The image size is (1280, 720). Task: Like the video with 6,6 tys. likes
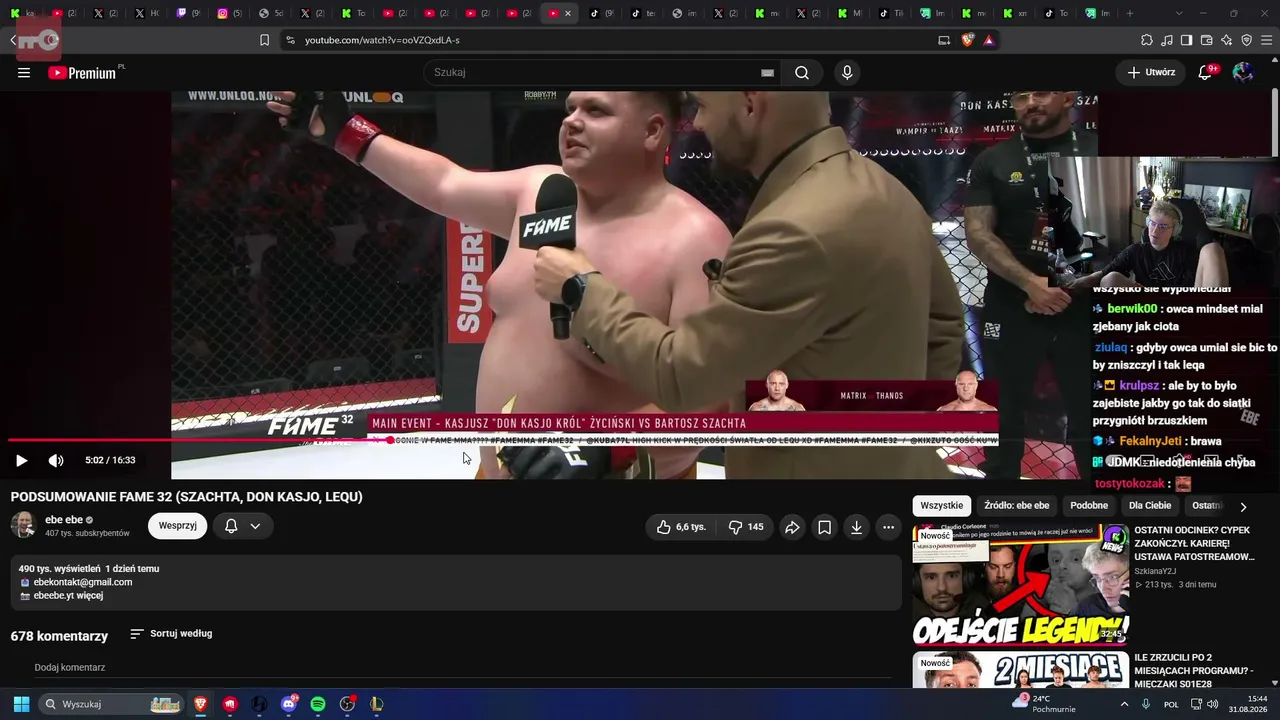[681, 527]
